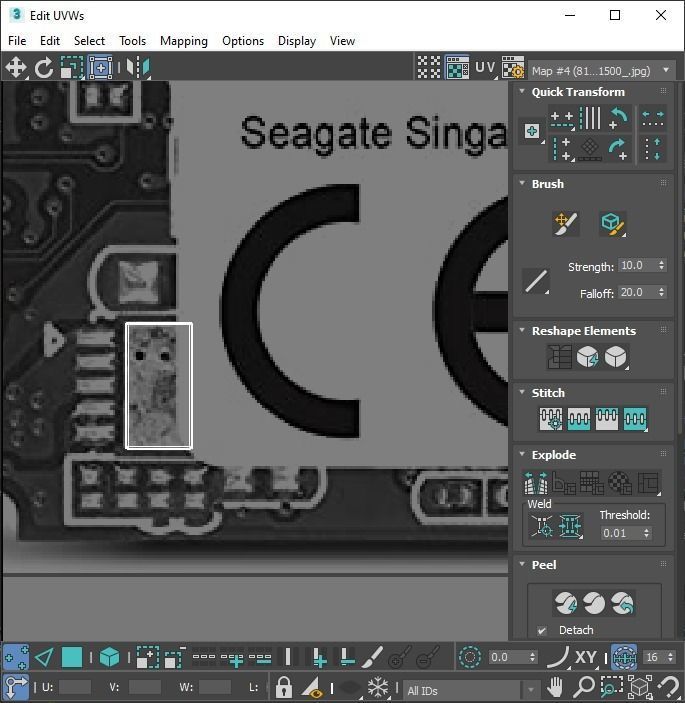
Task: Click Align Vertically to Pivot icon
Action: 562,149
